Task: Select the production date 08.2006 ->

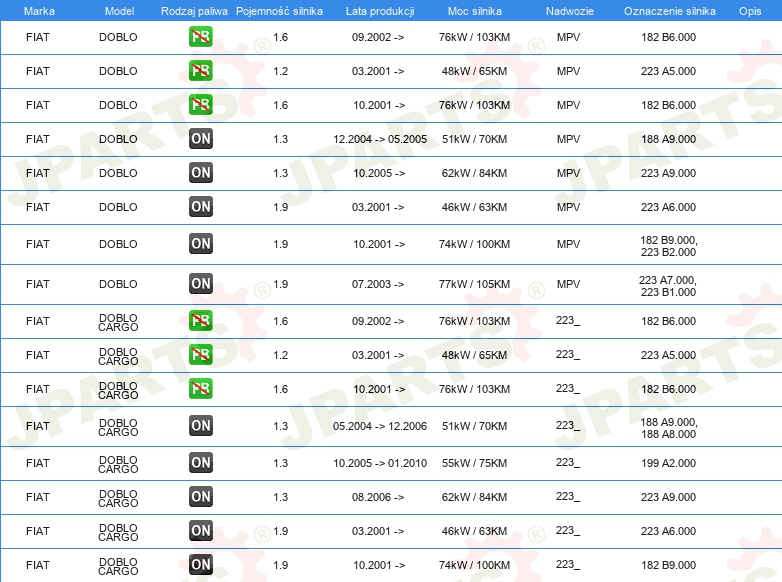Action: [378, 497]
